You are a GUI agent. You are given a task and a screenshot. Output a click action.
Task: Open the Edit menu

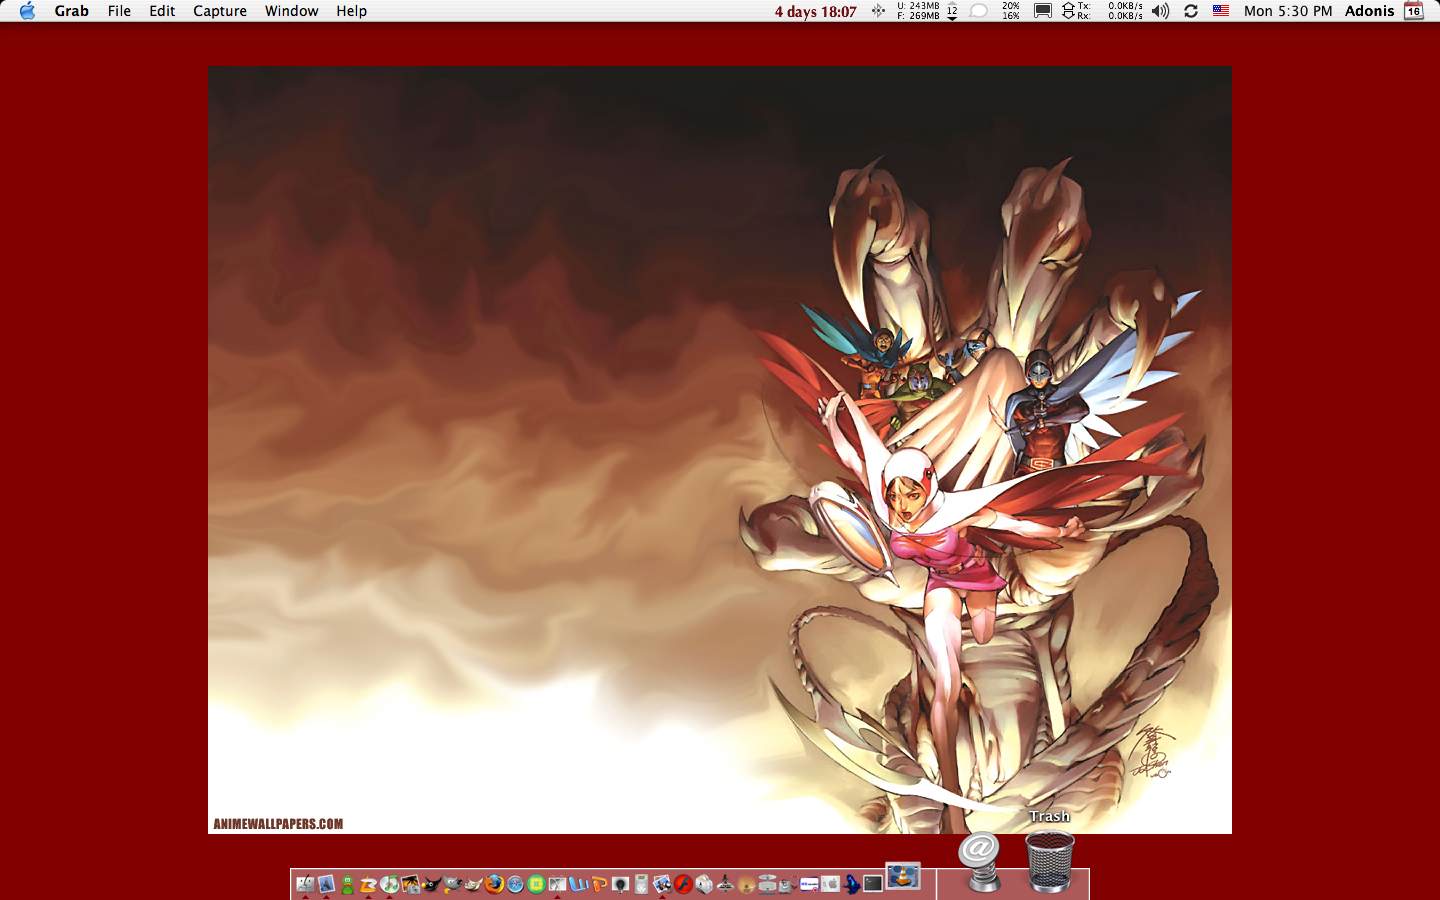pos(162,11)
